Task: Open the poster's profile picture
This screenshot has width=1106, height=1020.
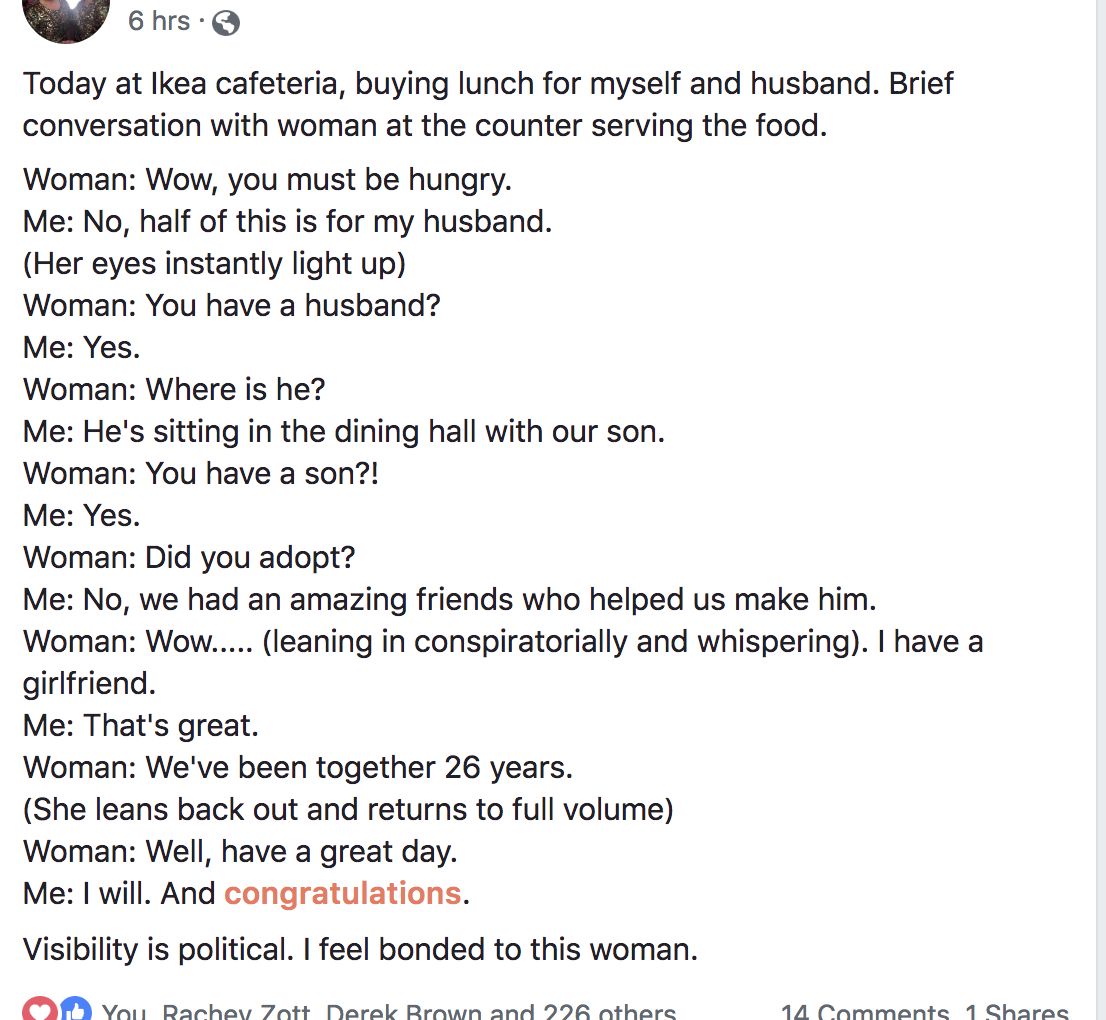Action: (x=66, y=18)
